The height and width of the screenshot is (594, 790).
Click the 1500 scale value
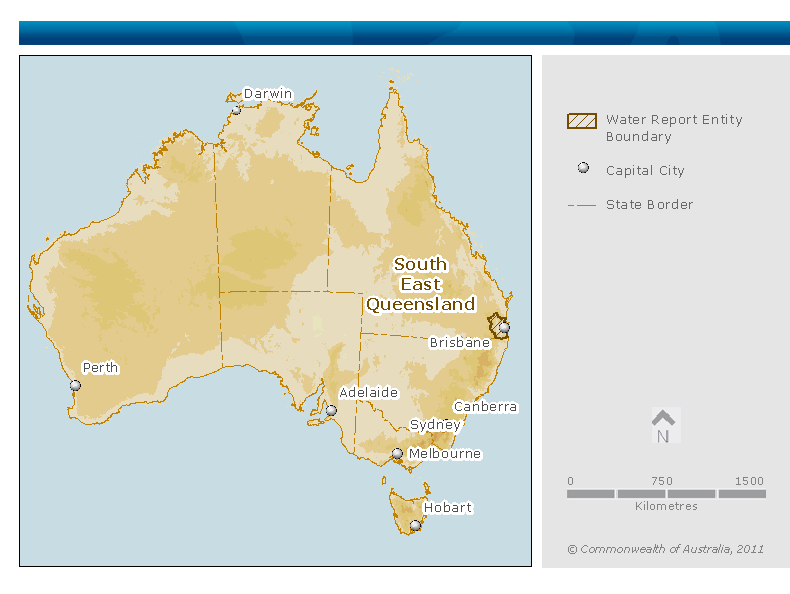pyautogui.click(x=749, y=481)
